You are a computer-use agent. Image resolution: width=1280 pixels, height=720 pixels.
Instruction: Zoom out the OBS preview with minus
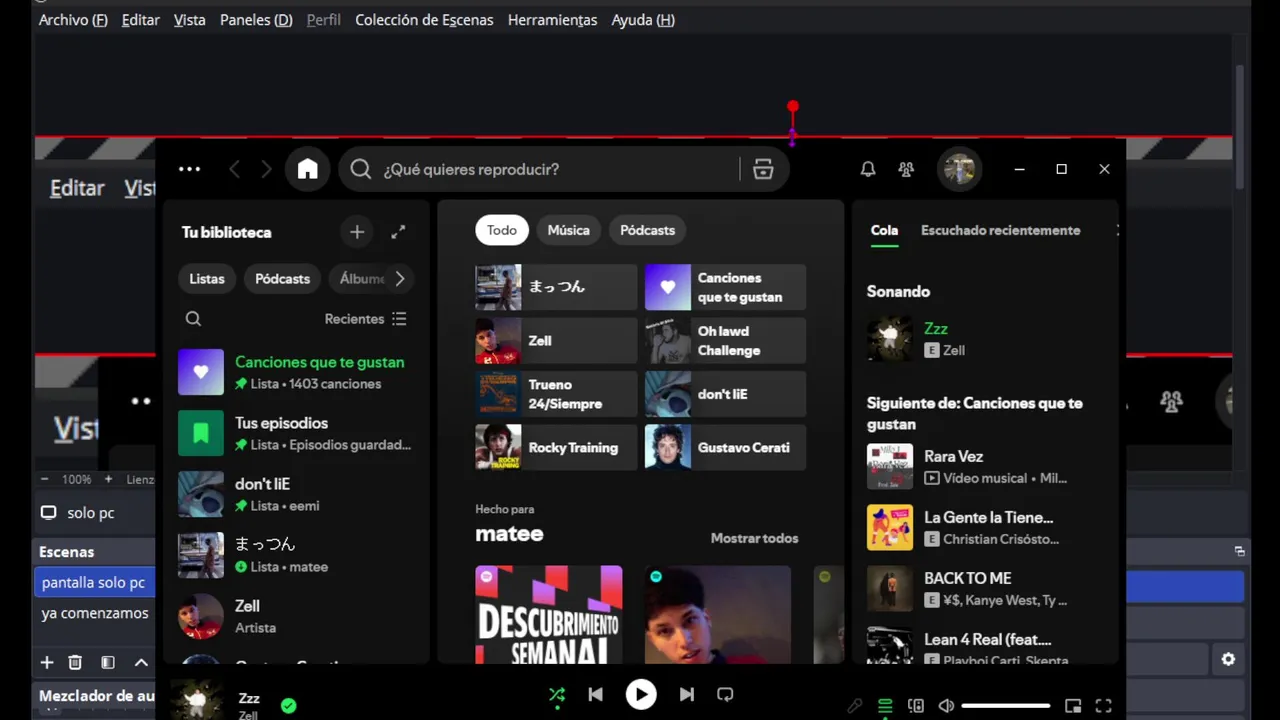pyautogui.click(x=45, y=479)
